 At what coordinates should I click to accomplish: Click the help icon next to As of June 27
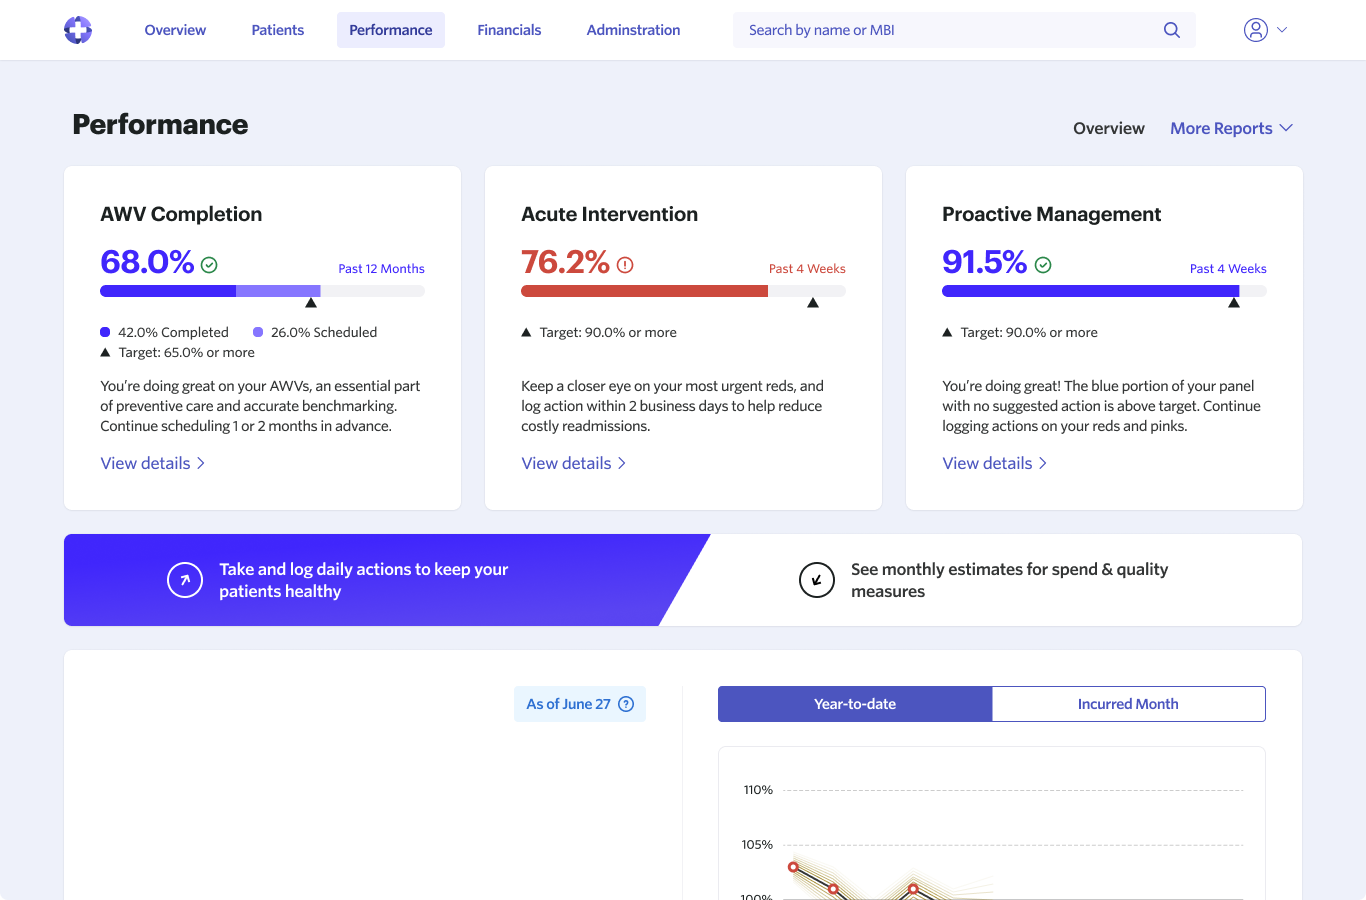626,704
